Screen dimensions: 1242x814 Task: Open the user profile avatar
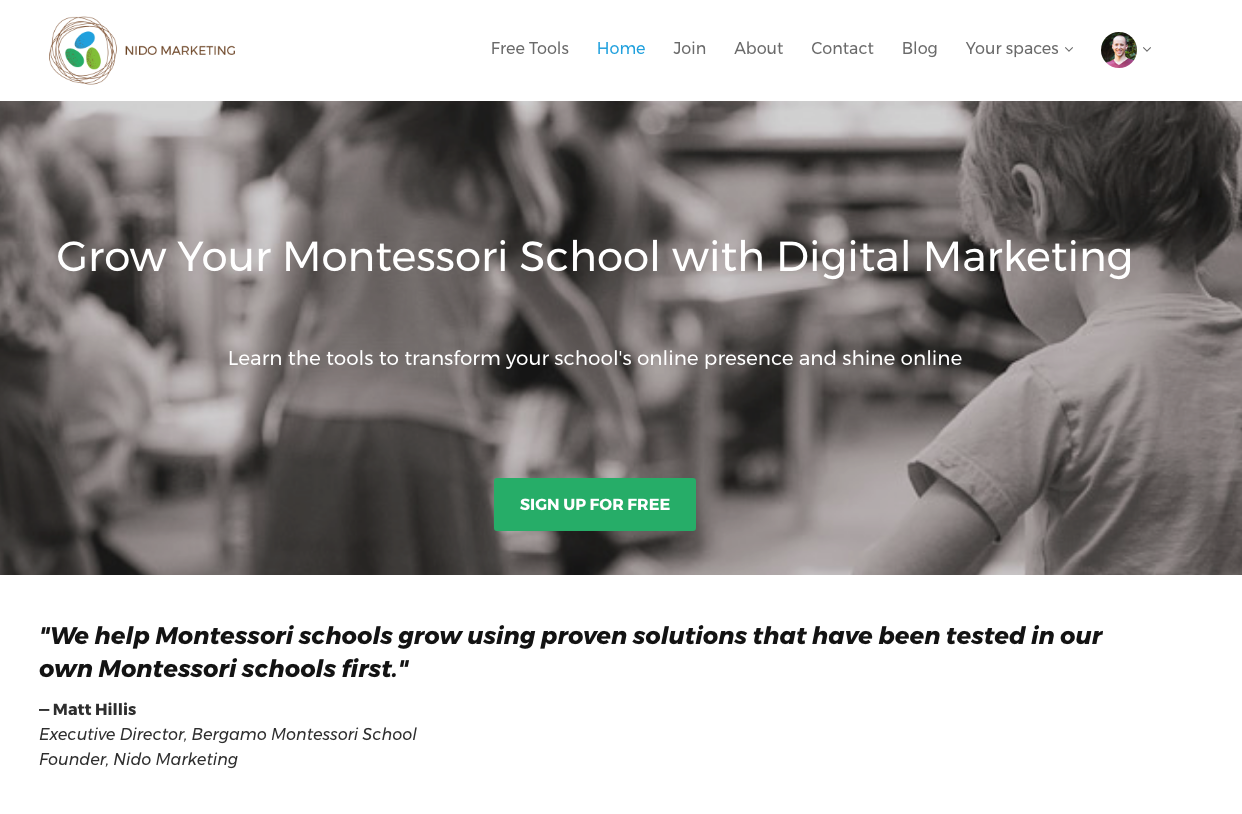(x=1118, y=50)
